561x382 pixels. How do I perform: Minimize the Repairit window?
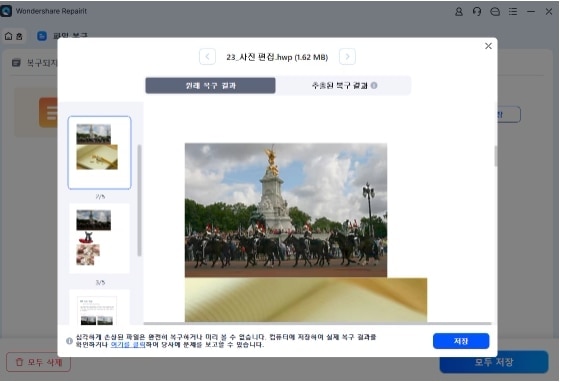pyautogui.click(x=531, y=12)
